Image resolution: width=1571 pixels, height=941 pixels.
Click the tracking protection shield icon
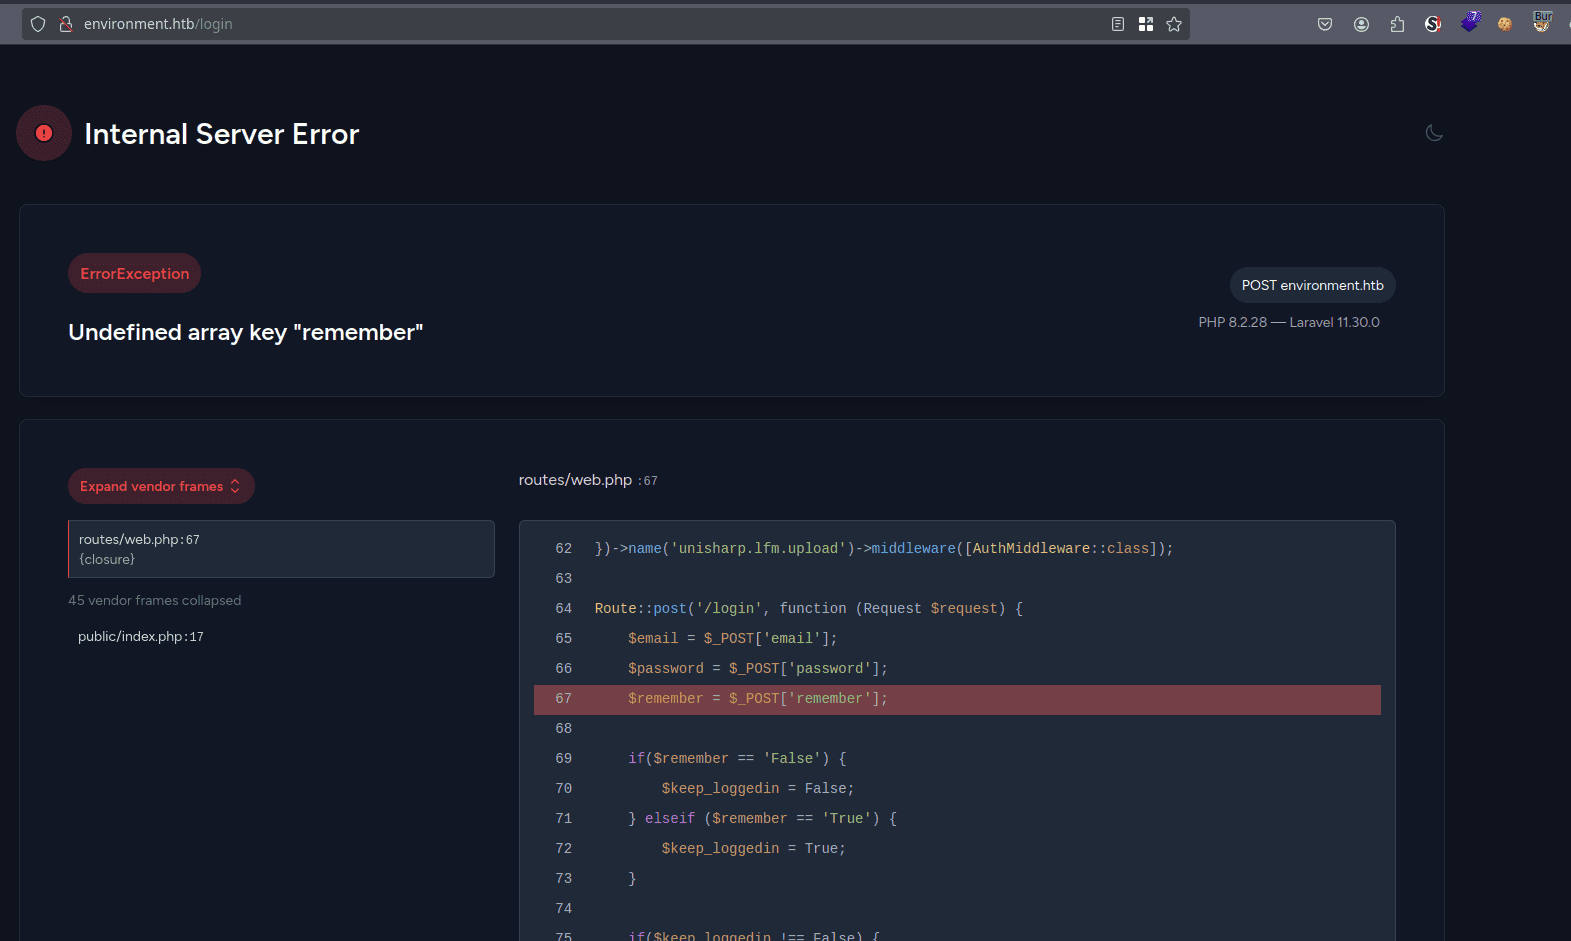38,24
